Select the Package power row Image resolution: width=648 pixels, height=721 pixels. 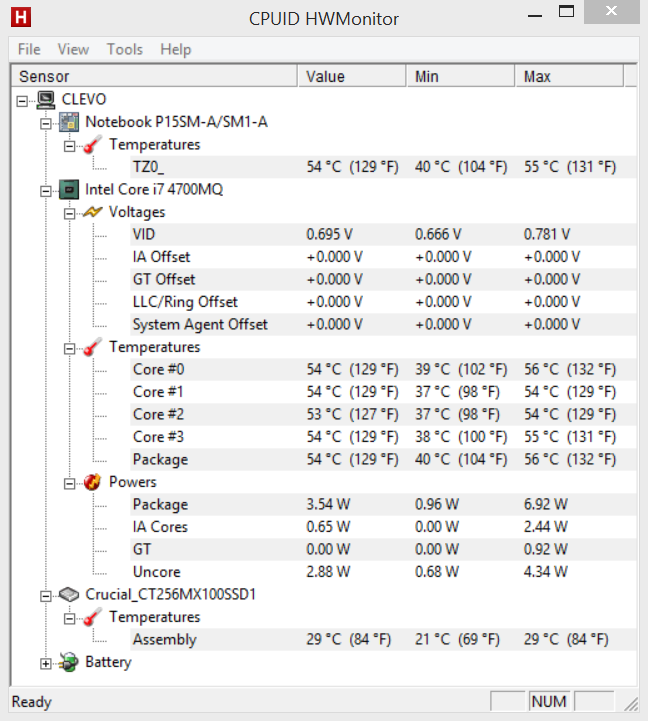[384, 504]
